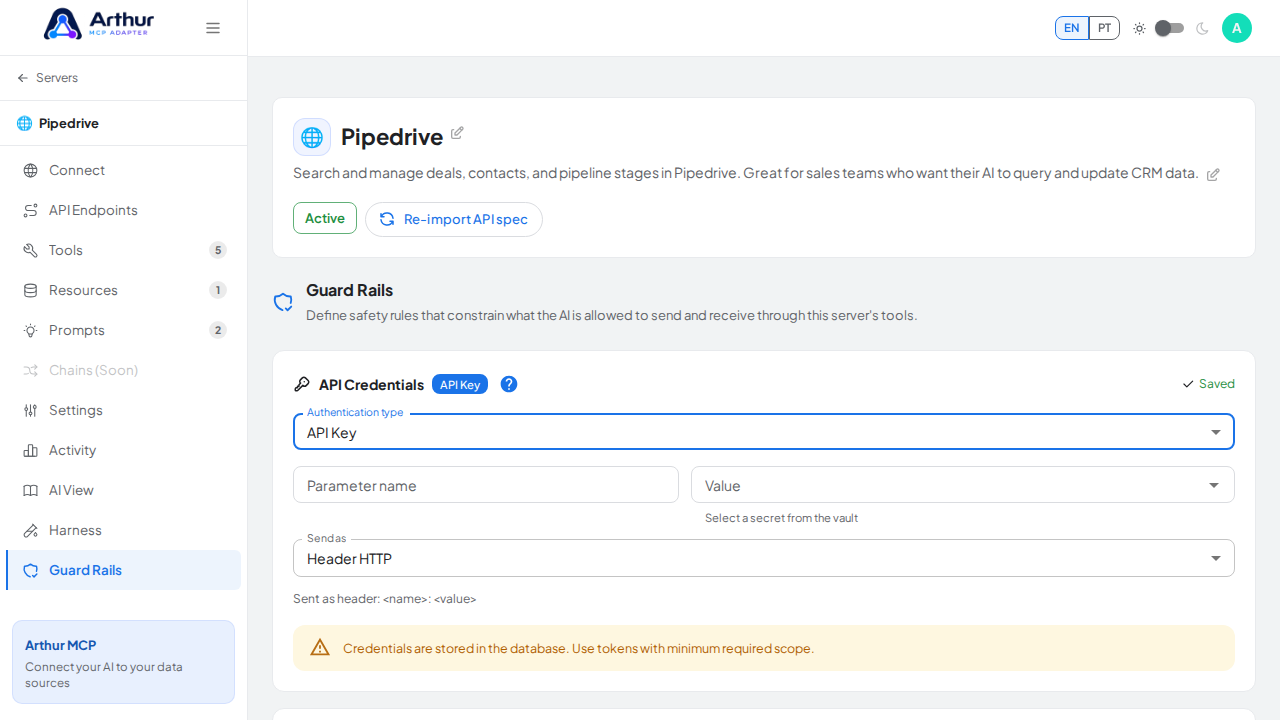Edit server name with pencil icon
Viewport: 1280px width, 720px height.
pyautogui.click(x=457, y=133)
